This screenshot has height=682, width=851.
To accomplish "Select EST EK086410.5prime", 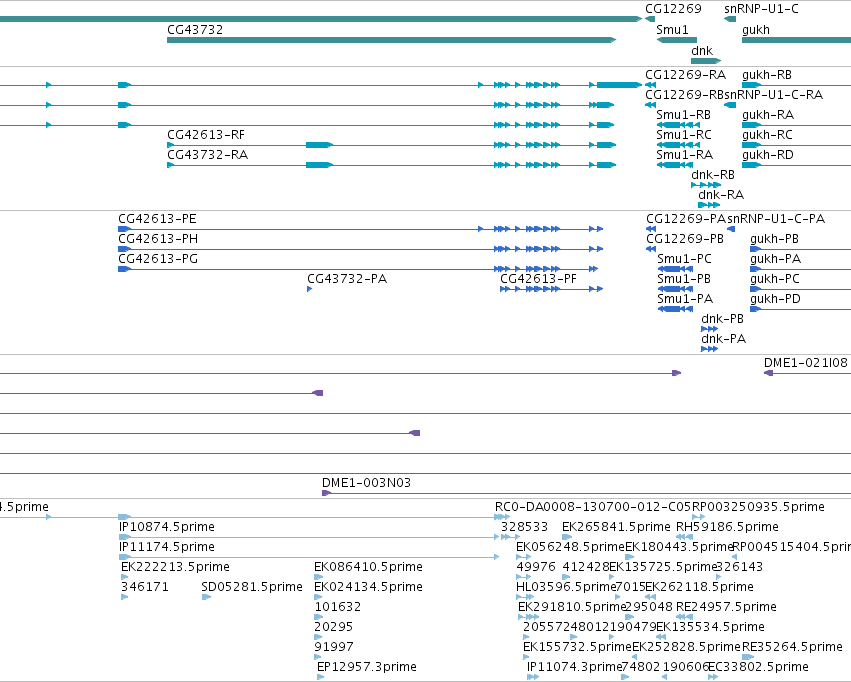I will pos(369,567).
